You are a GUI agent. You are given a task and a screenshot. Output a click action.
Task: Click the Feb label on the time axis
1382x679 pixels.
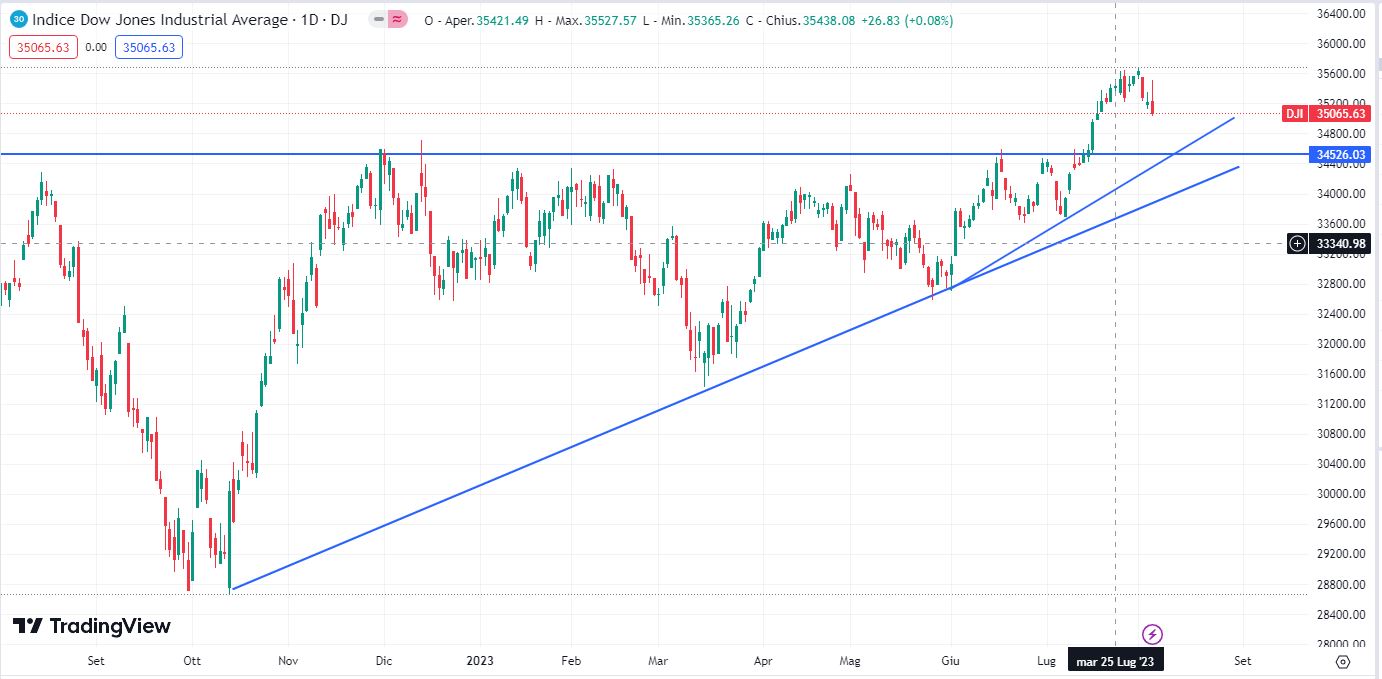pos(571,661)
